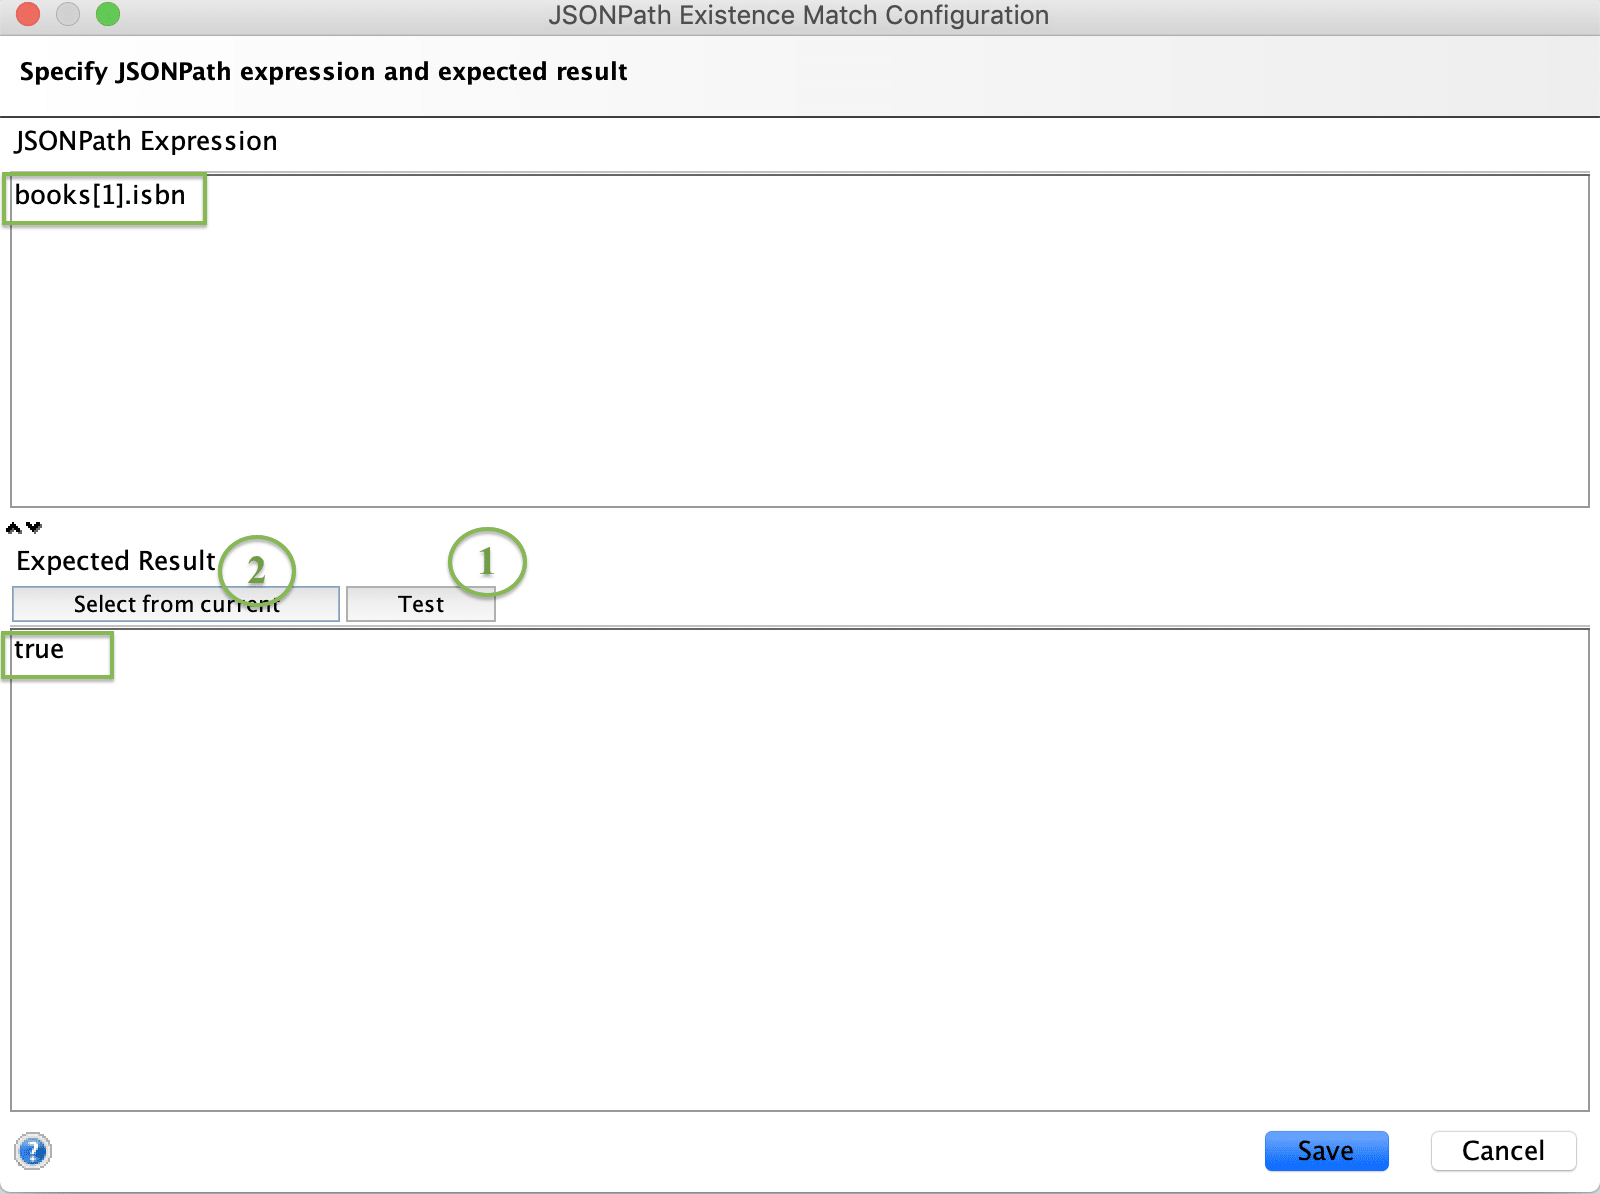Save the JSONPath match configuration

[1326, 1150]
